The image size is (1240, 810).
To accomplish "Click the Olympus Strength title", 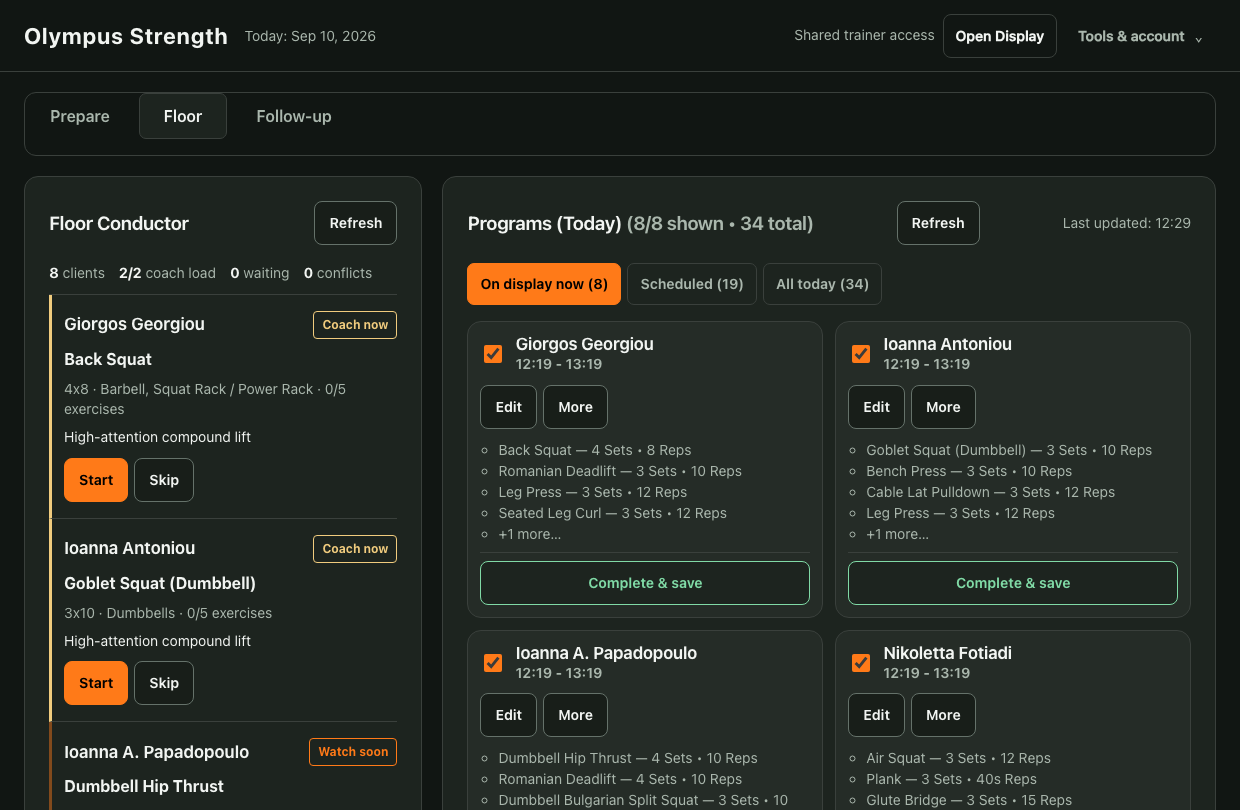I will click(126, 36).
